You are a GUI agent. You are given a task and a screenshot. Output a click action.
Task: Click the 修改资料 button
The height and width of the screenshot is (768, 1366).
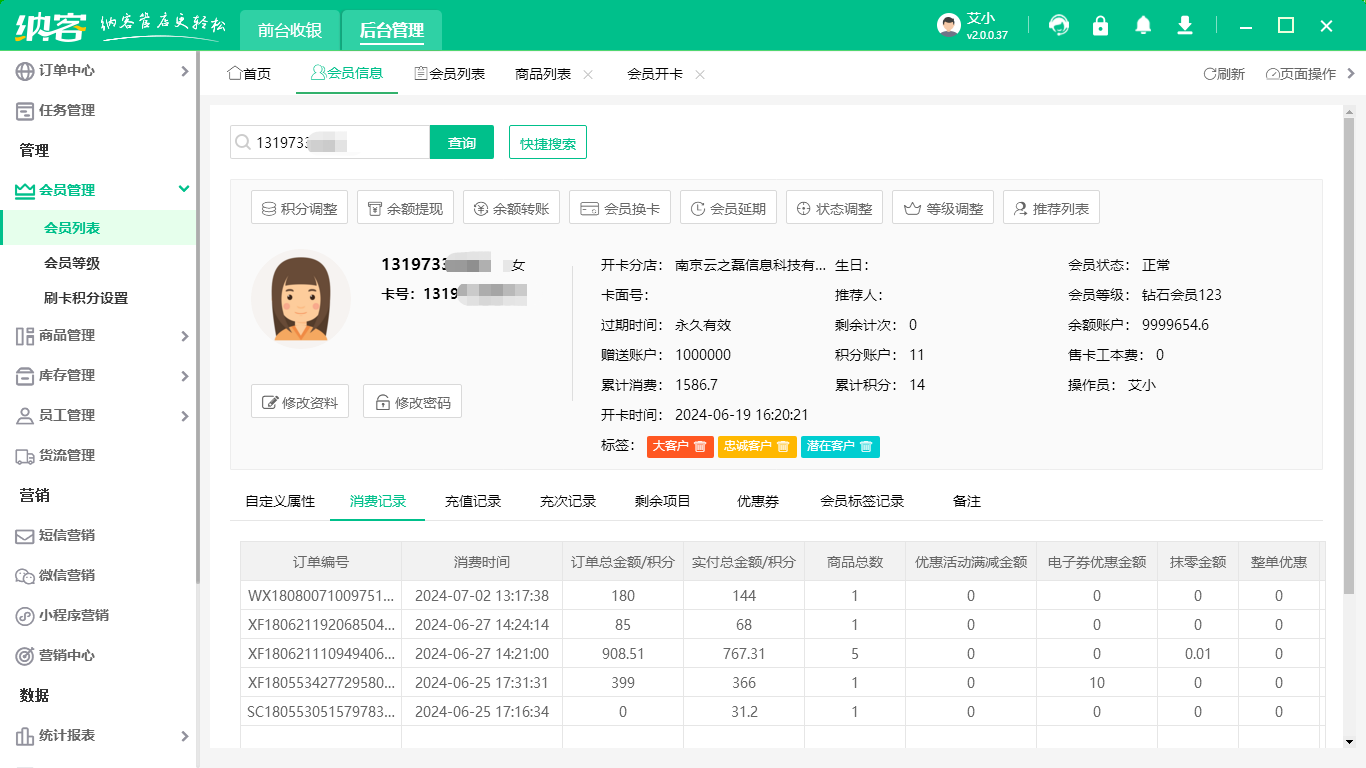tap(299, 402)
